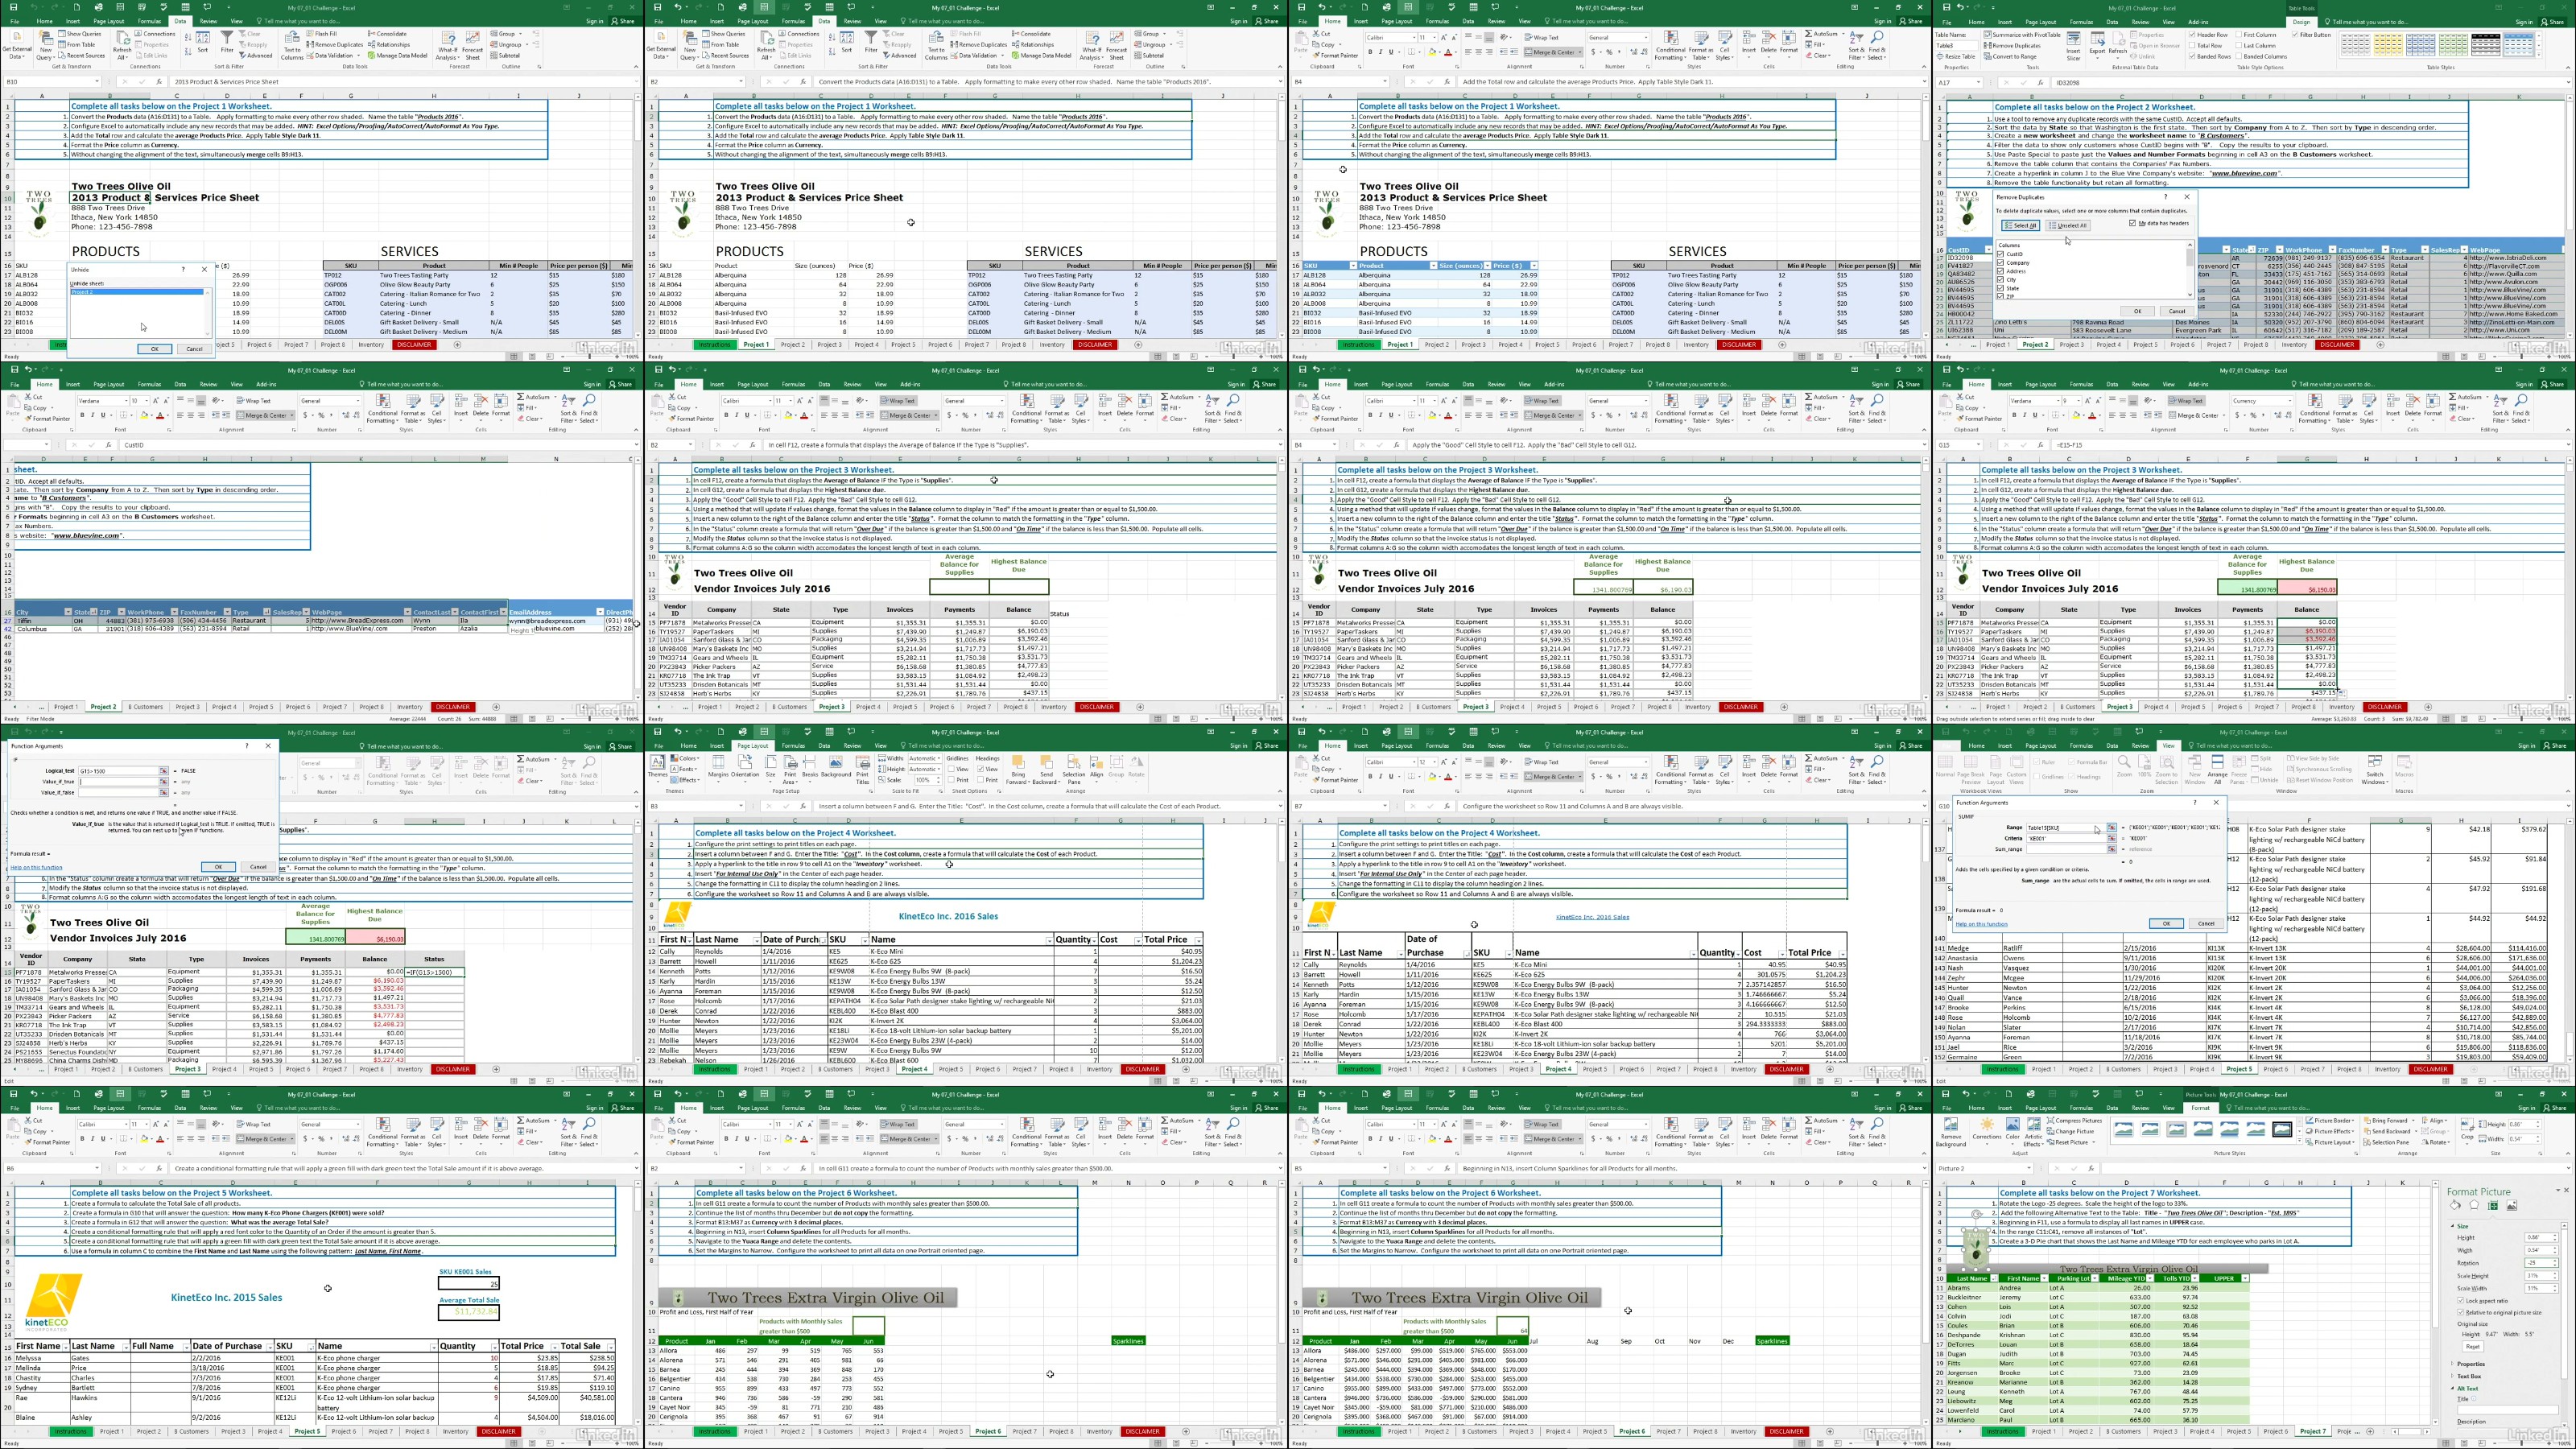
Task: Expand the Properties section in Format Picture
Action: pos(2470,1364)
